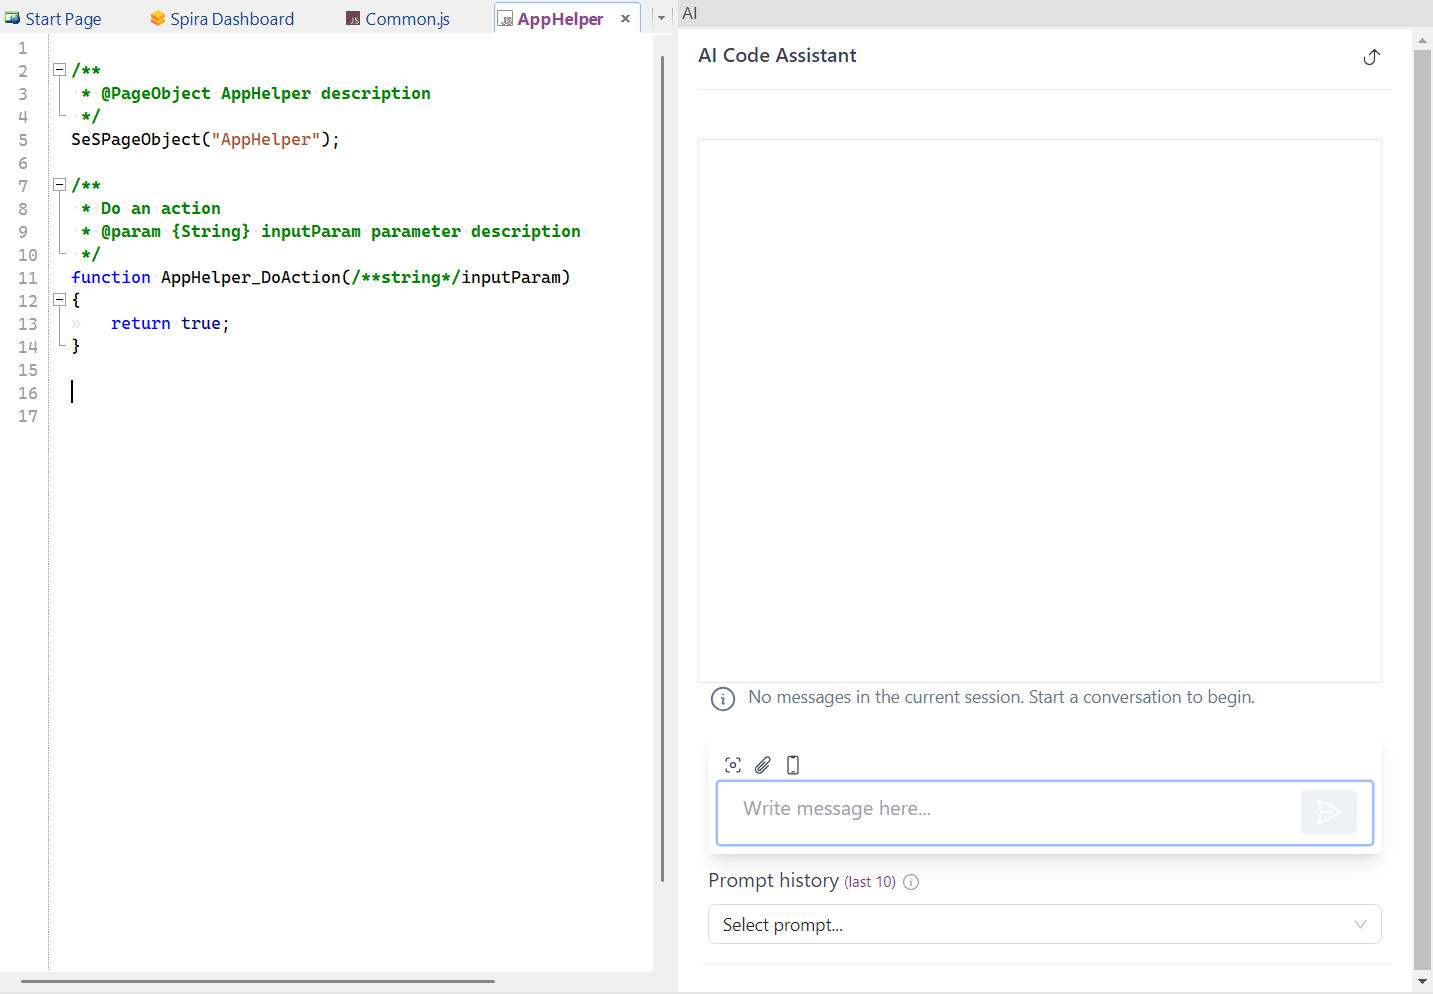
Task: Click the Spira Dashboard tab icon
Action: point(156,17)
